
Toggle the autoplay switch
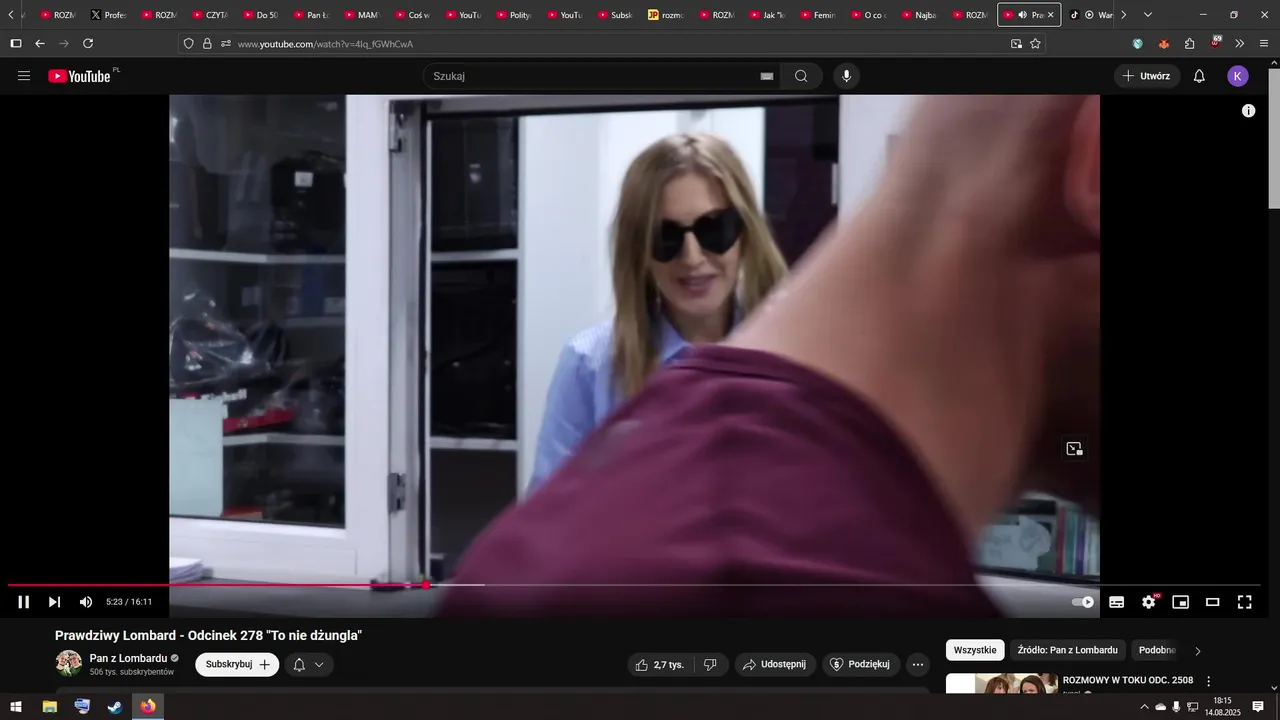[1083, 602]
